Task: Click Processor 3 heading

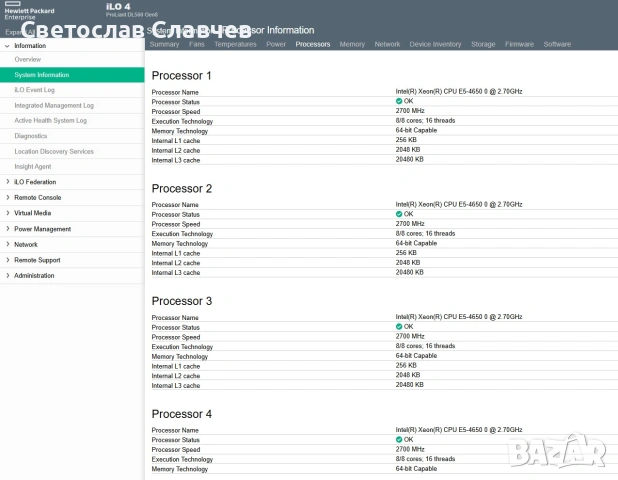Action: (x=182, y=301)
